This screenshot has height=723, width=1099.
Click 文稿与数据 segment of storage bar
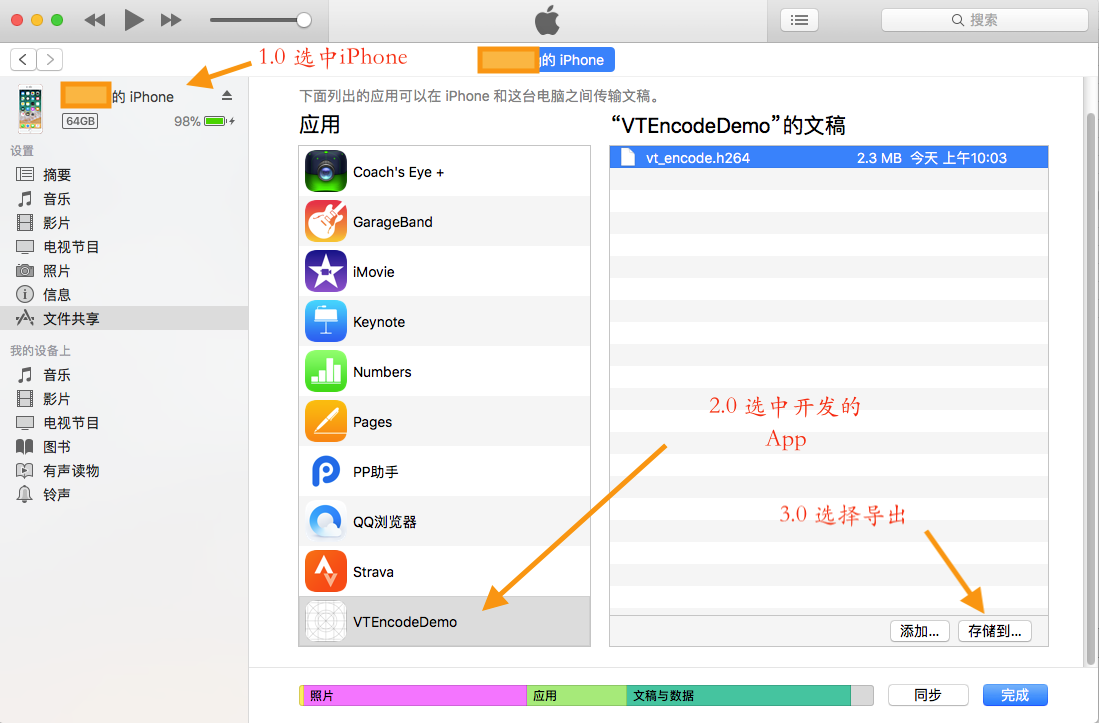[x=739, y=696]
